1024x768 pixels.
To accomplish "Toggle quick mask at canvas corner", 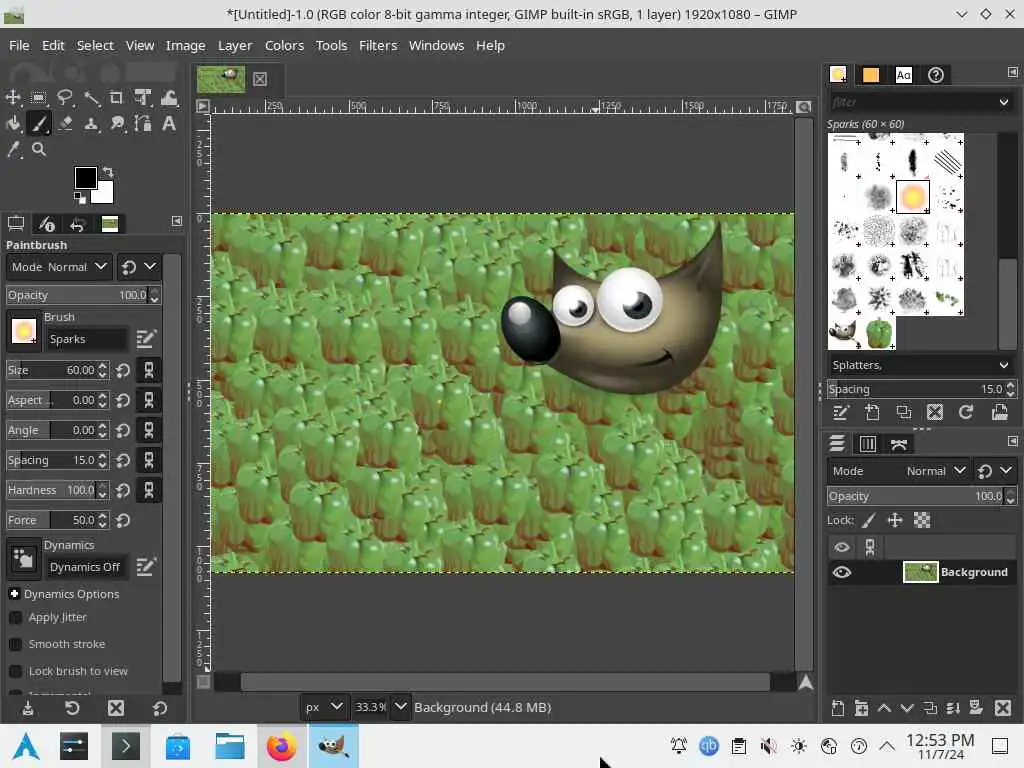I will [x=203, y=682].
